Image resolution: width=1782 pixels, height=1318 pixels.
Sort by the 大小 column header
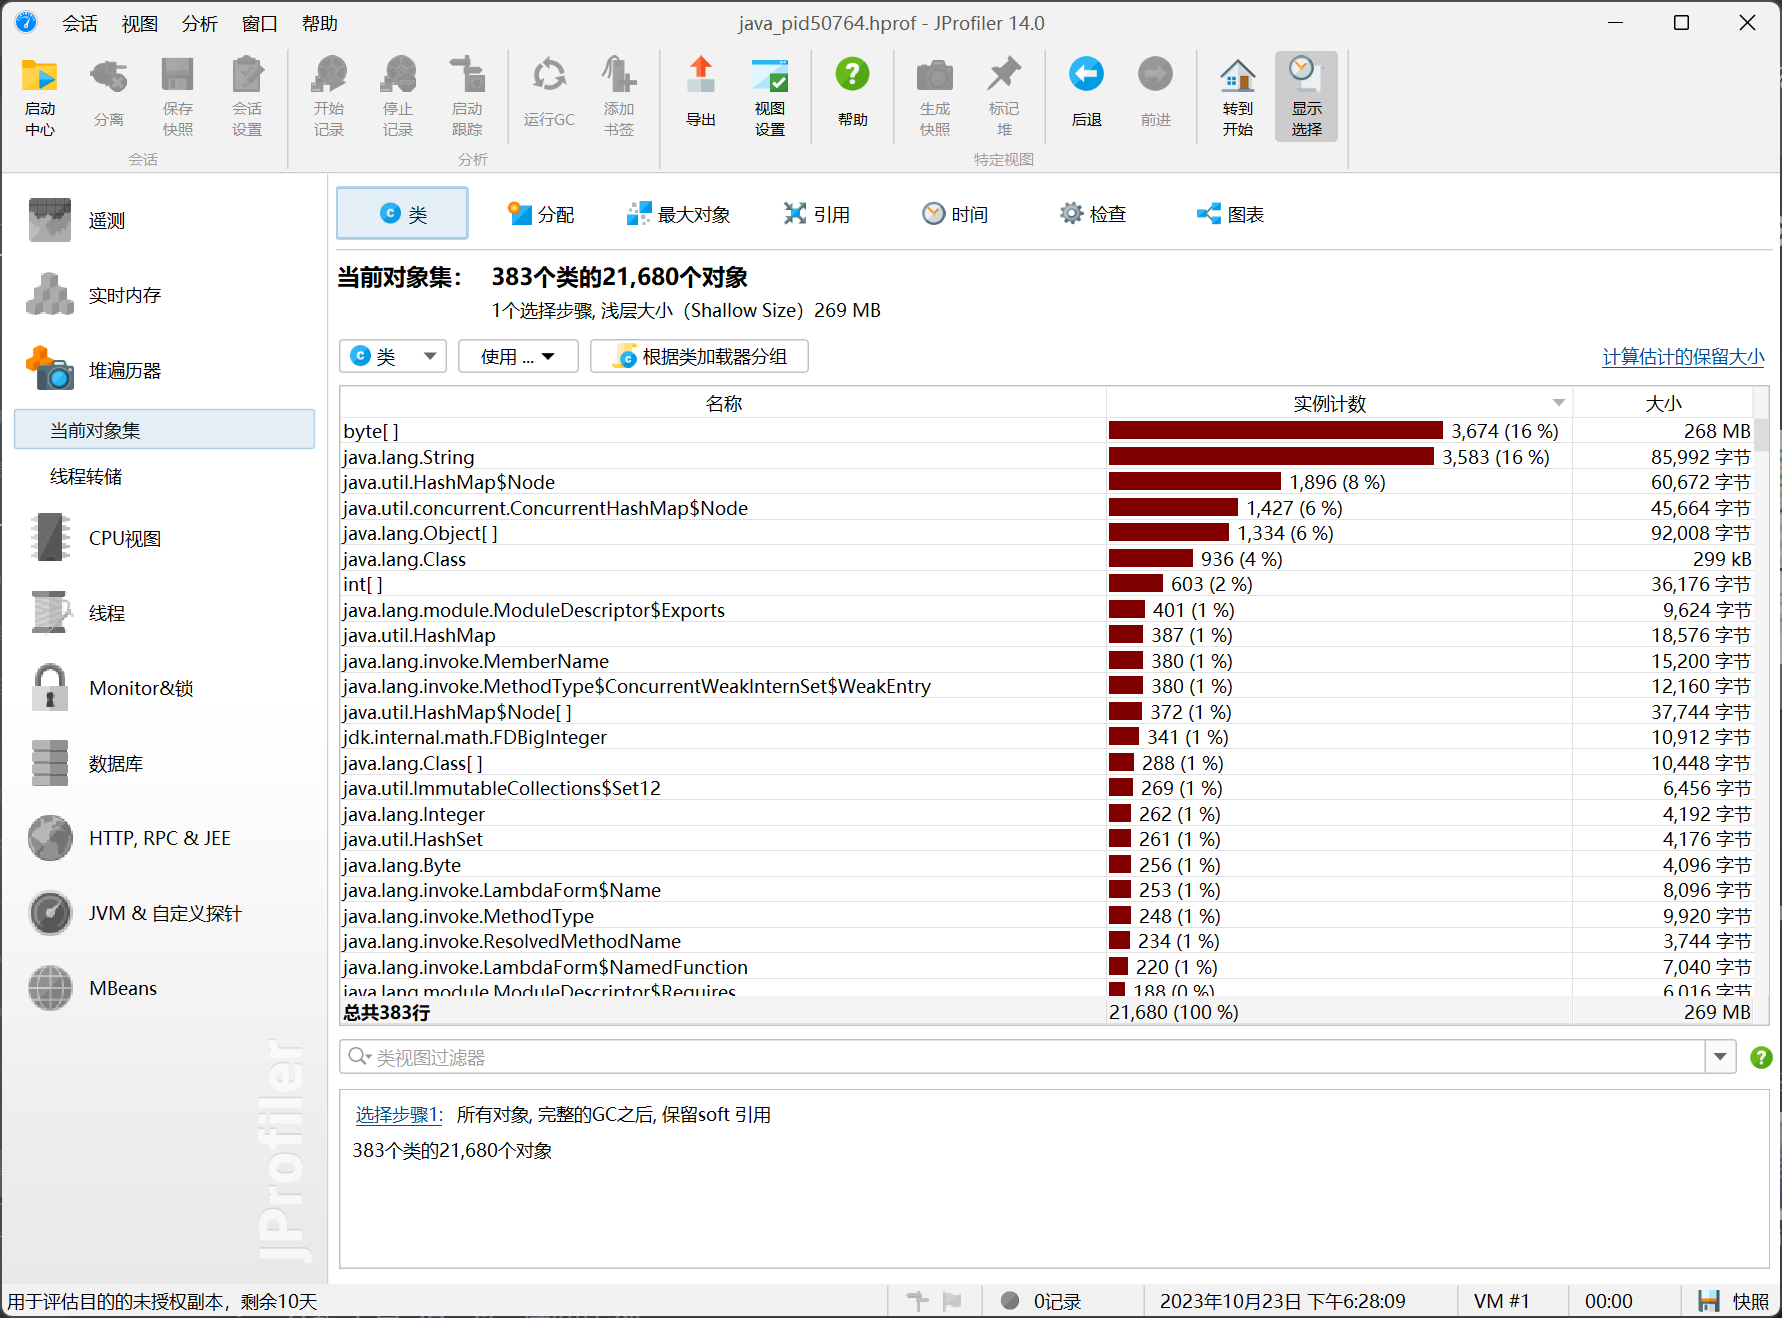click(1663, 403)
